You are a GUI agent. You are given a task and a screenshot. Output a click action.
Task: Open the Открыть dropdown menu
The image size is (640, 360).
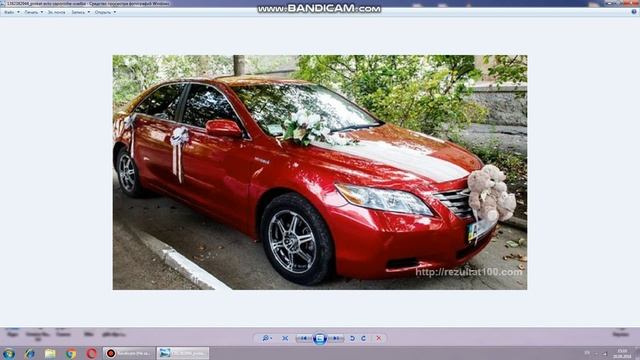105,12
